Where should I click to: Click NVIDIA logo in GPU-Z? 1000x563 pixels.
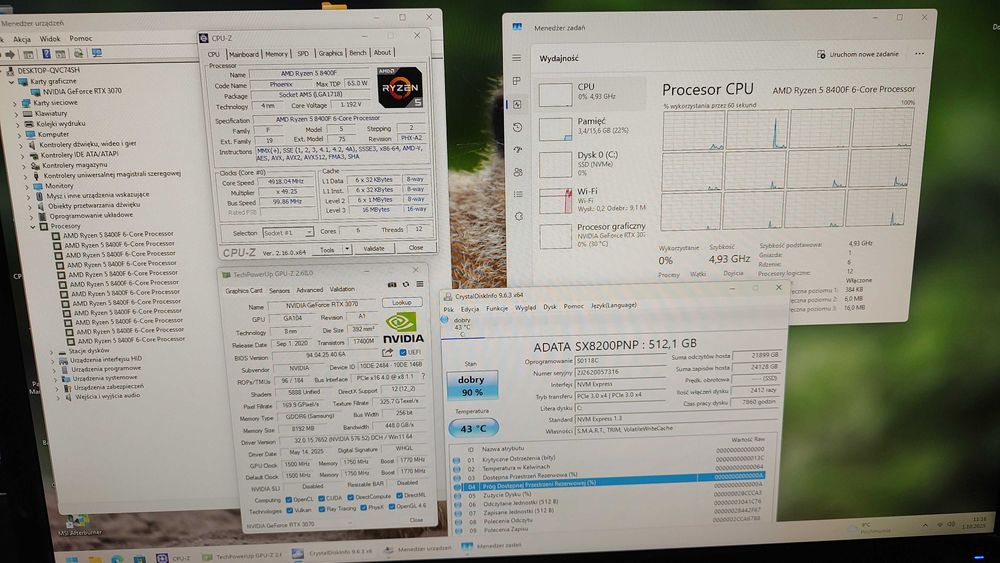[x=403, y=328]
